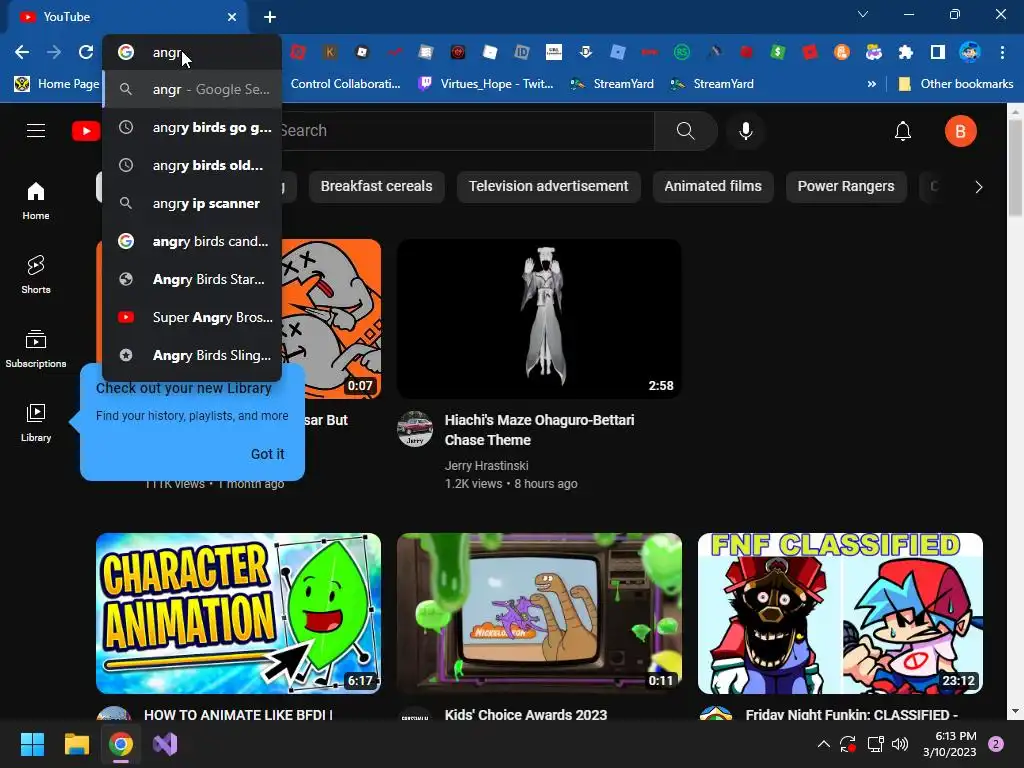Image resolution: width=1024 pixels, height=768 pixels.
Task: Open YouTube notifications bell
Action: click(x=903, y=131)
